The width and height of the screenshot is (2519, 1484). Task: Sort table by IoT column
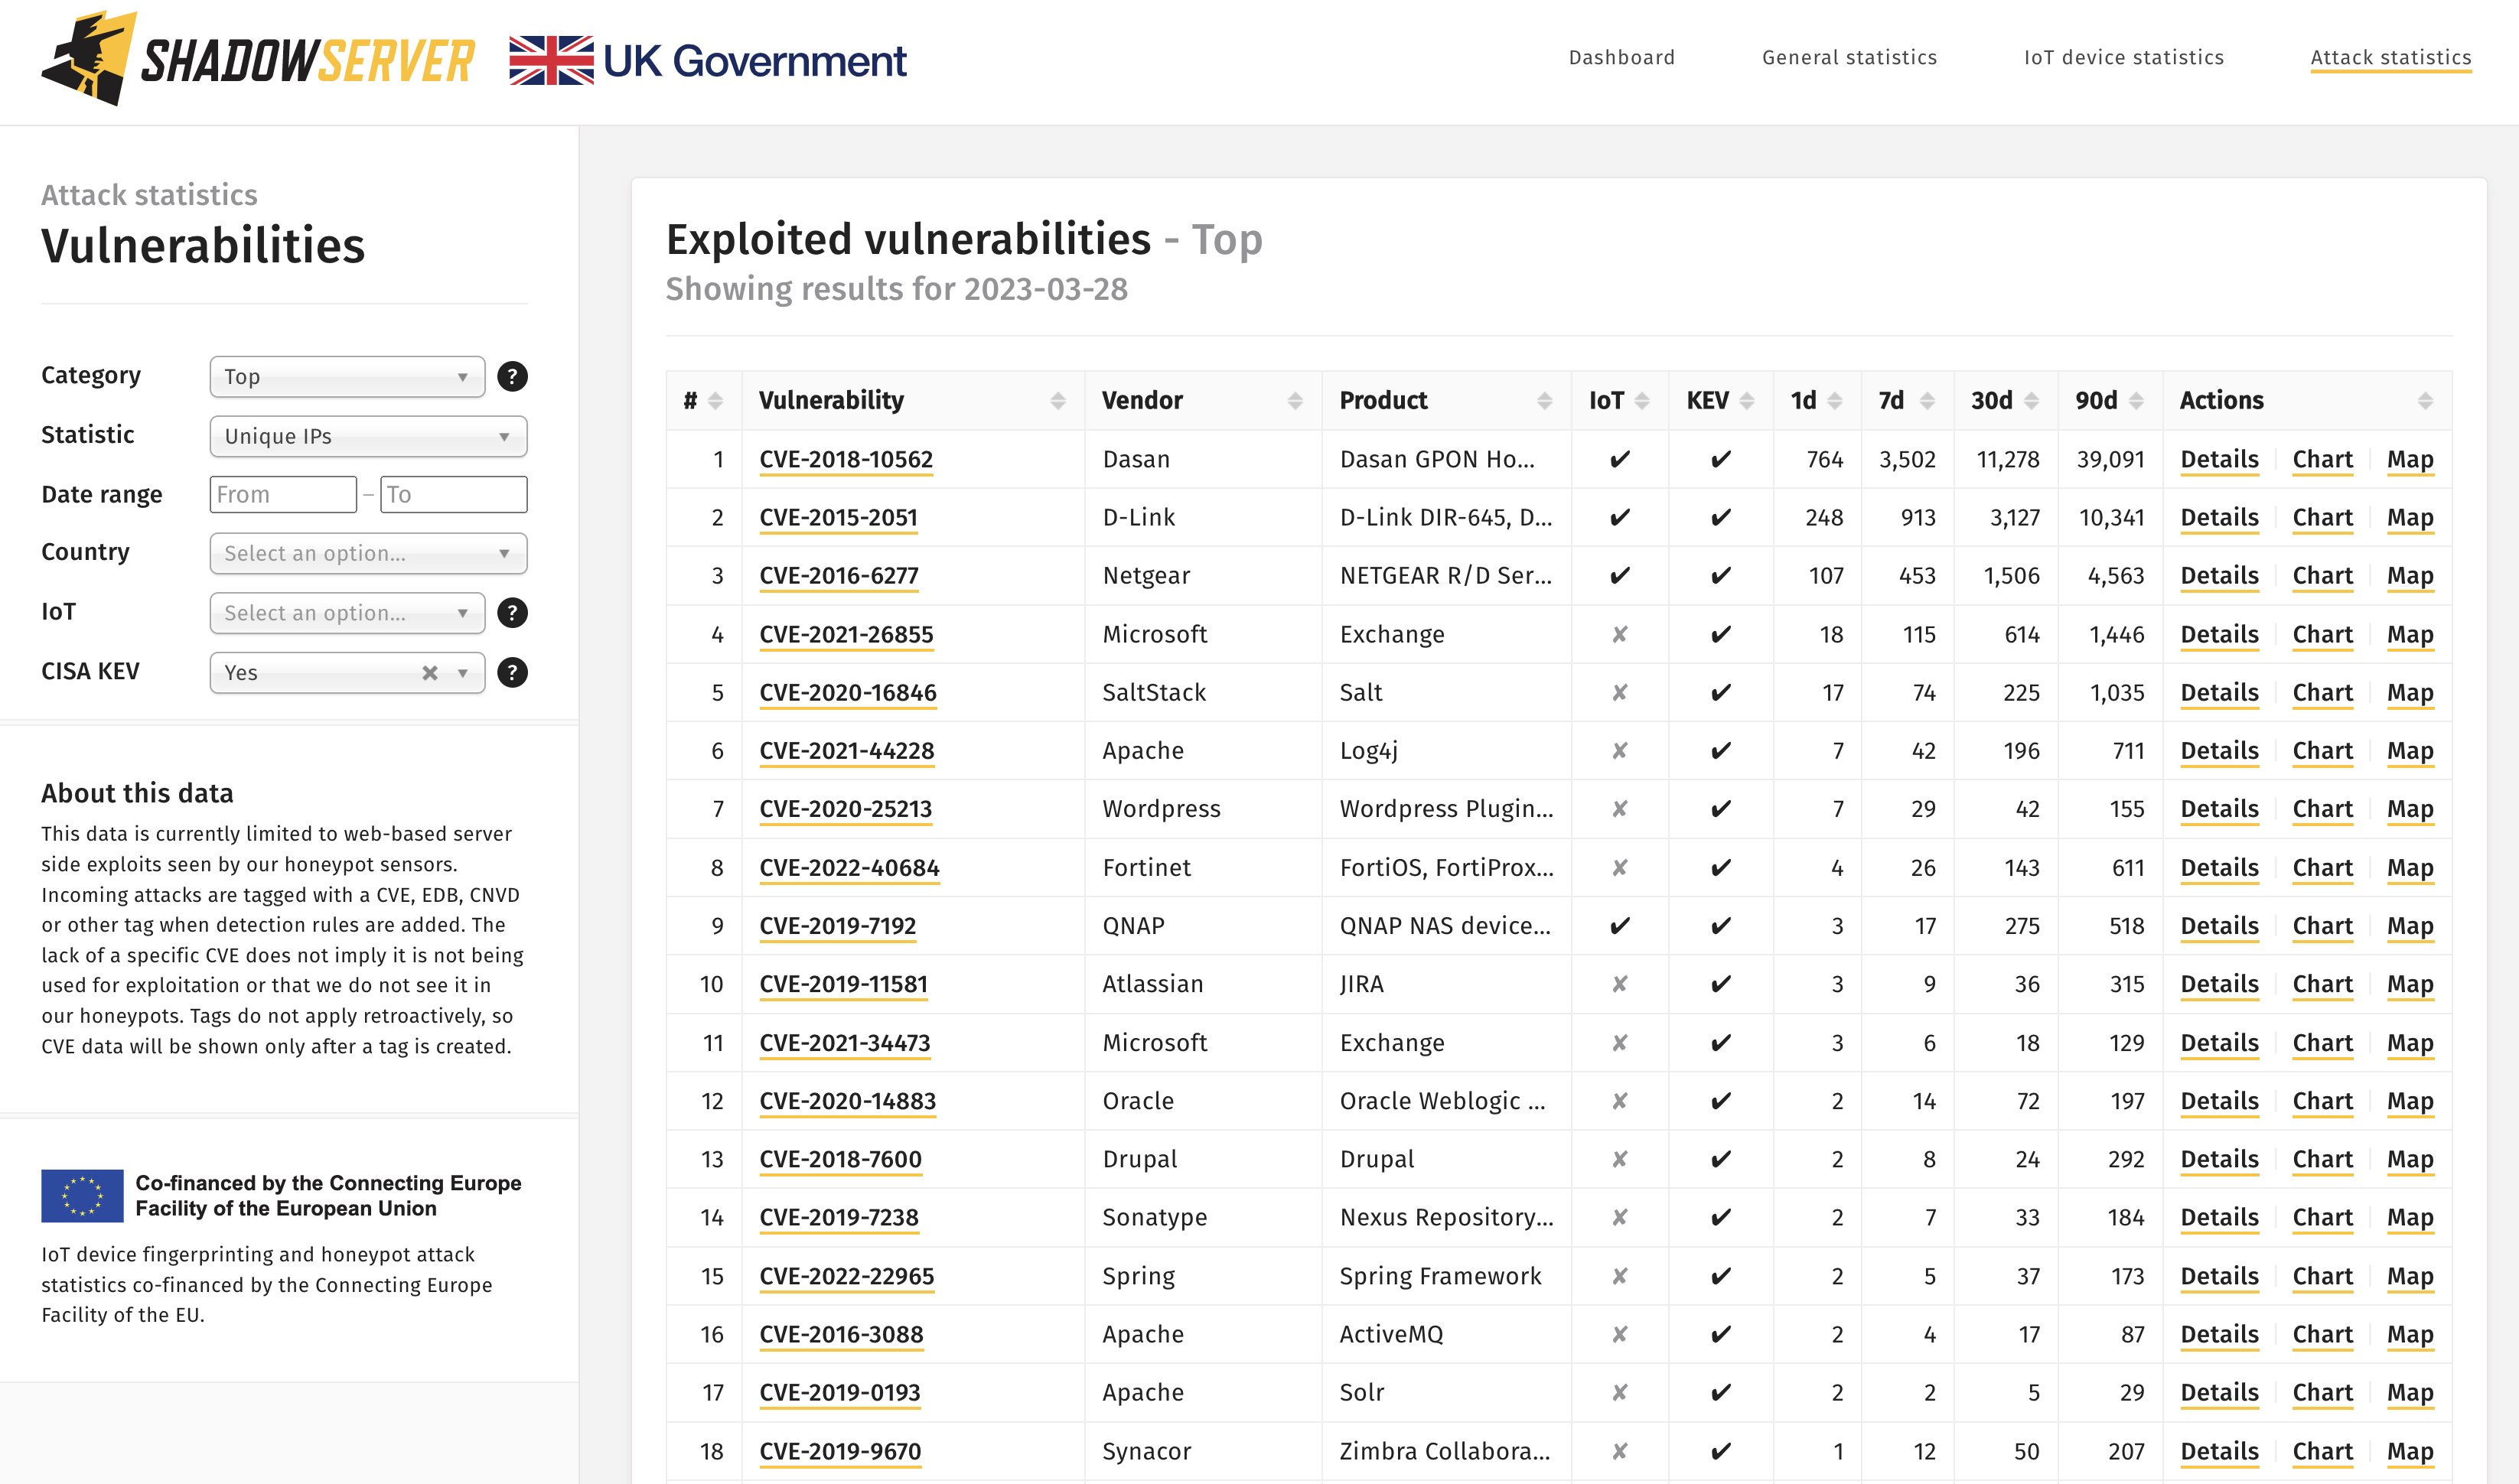(1642, 400)
